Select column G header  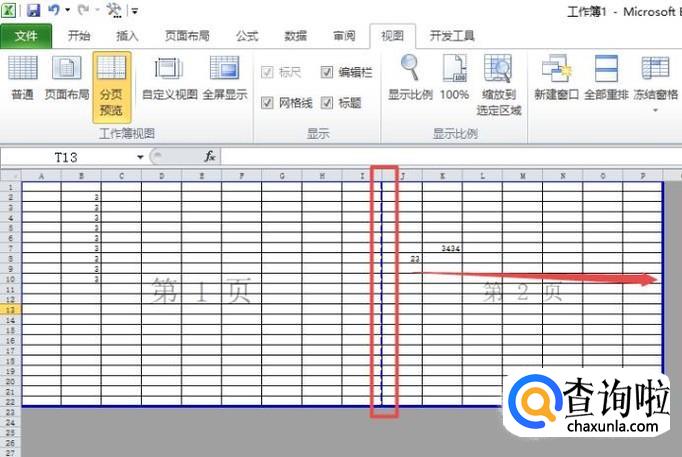[x=282, y=176]
